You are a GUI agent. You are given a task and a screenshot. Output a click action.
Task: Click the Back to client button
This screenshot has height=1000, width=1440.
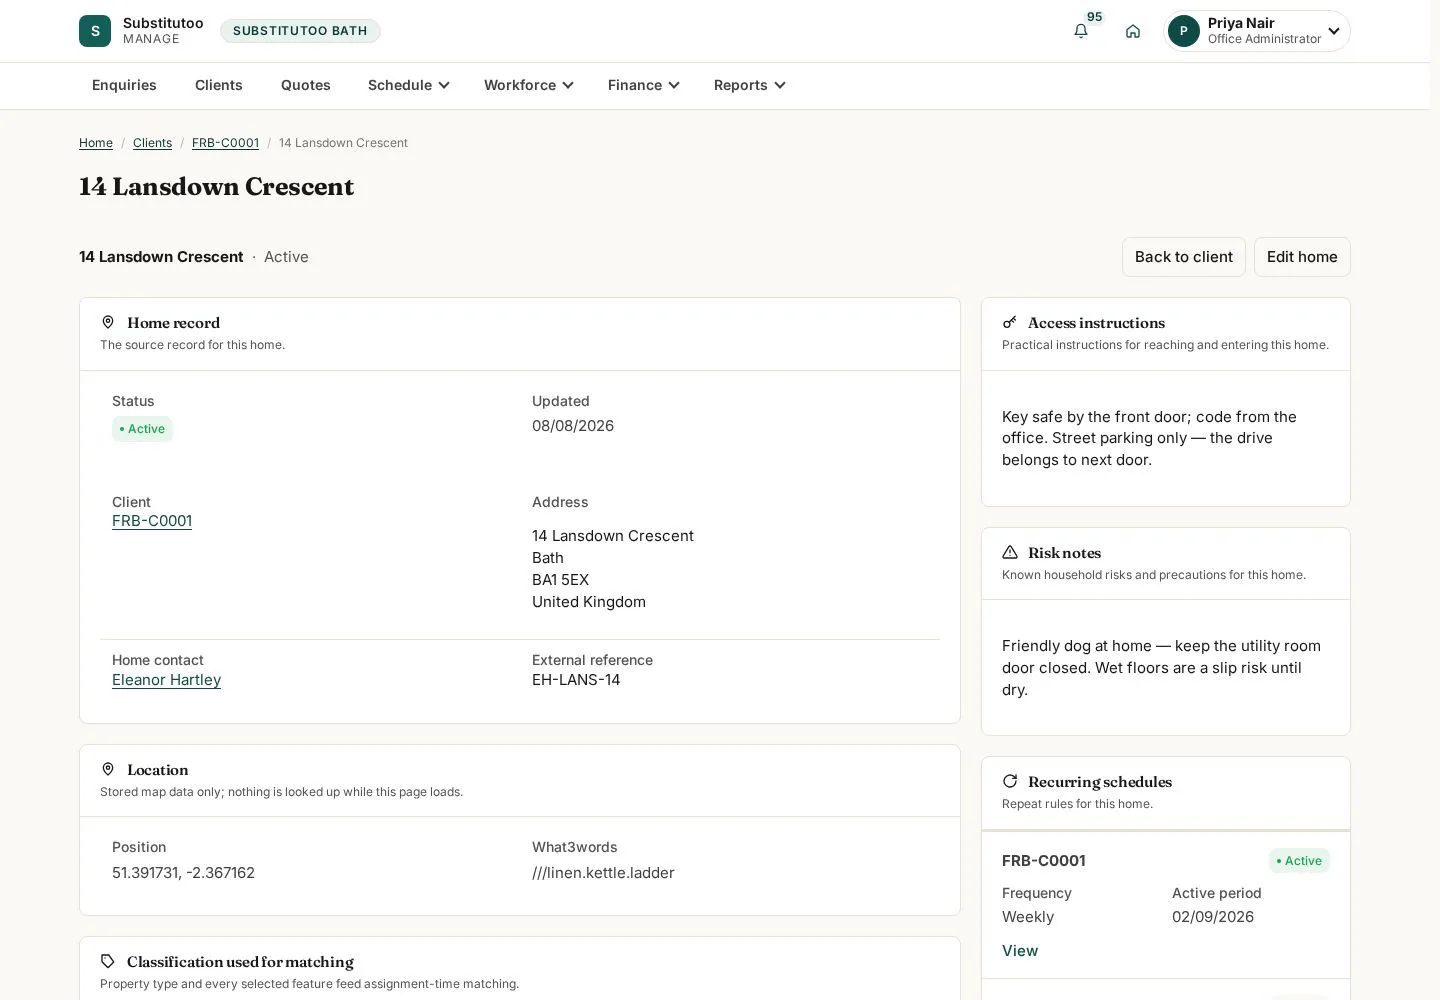tap(1184, 257)
